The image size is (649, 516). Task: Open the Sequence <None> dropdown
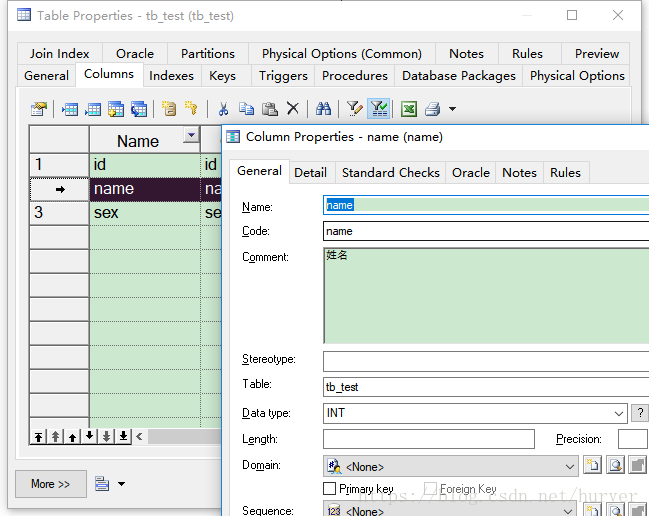pos(569,511)
